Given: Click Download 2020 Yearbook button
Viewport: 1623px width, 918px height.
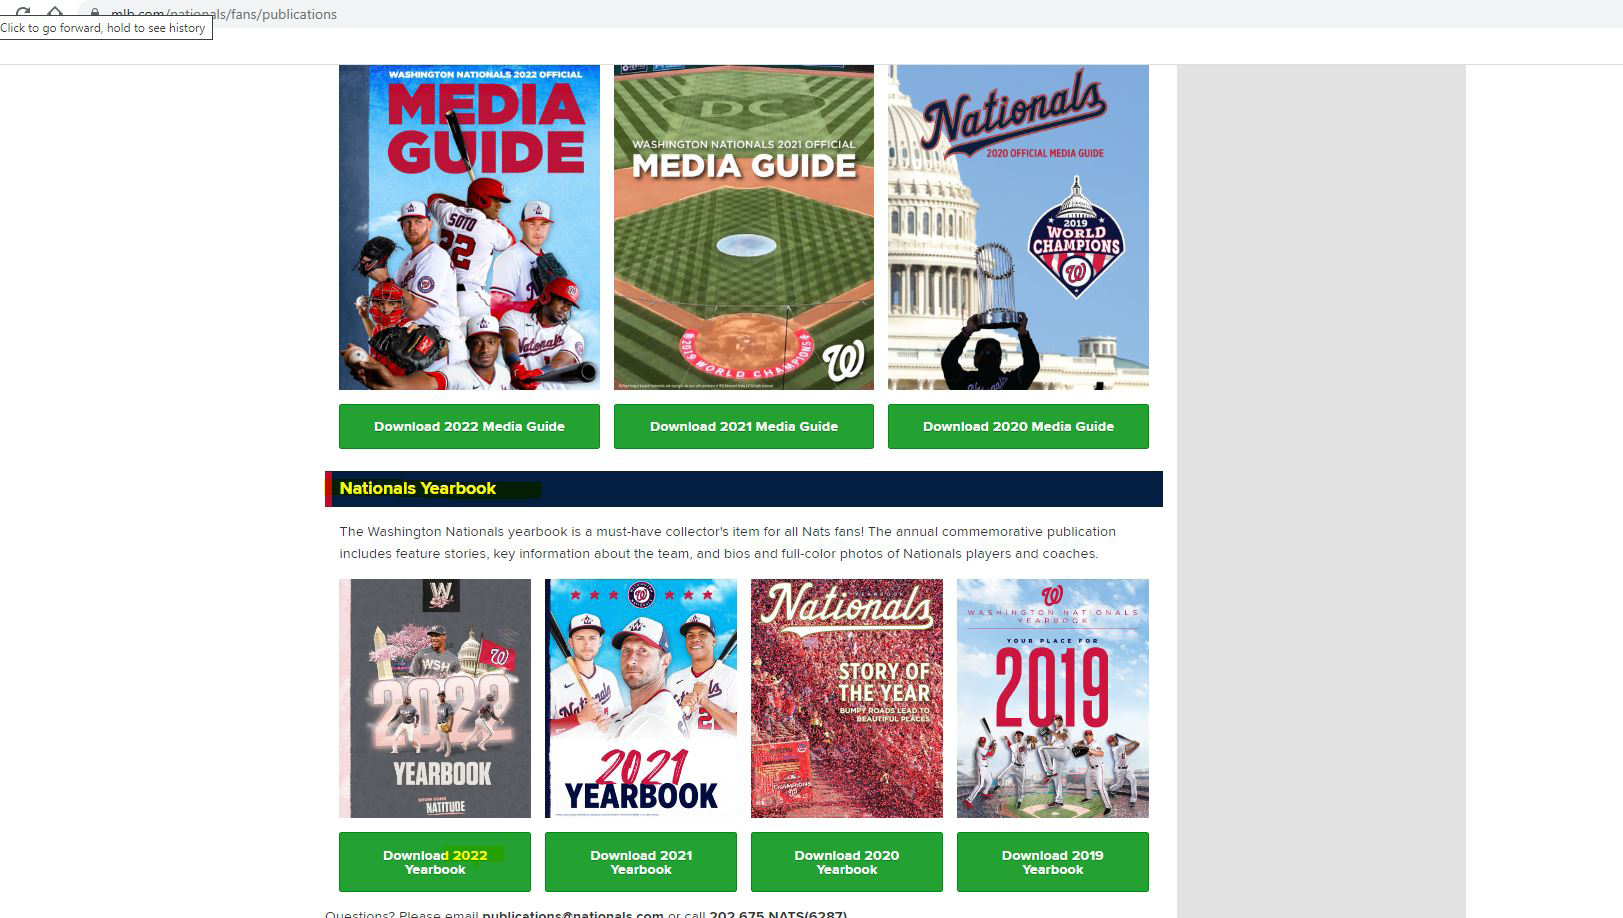Looking at the screenshot, I should point(847,862).
